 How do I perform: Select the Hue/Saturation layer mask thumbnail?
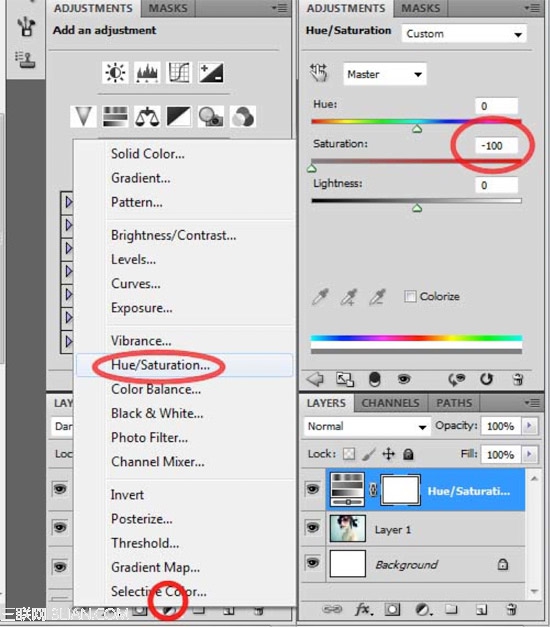tap(400, 490)
